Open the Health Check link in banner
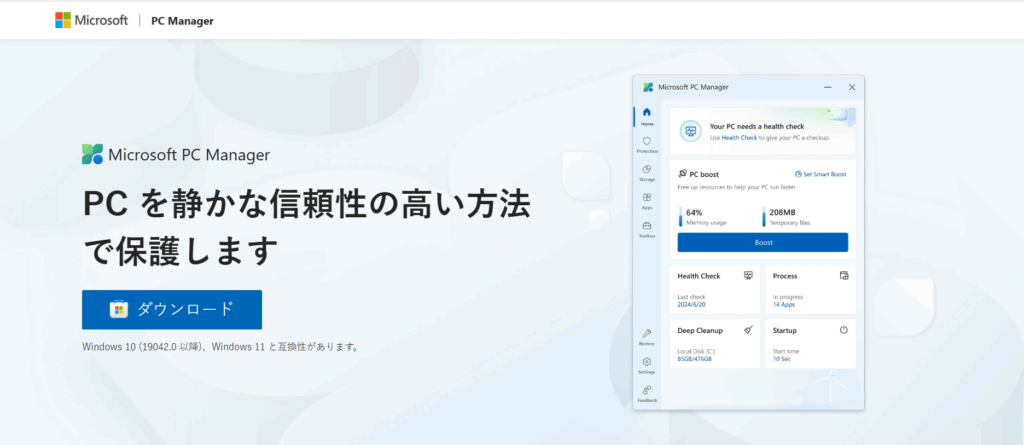Viewport: 1024px width, 445px height. [x=739, y=138]
